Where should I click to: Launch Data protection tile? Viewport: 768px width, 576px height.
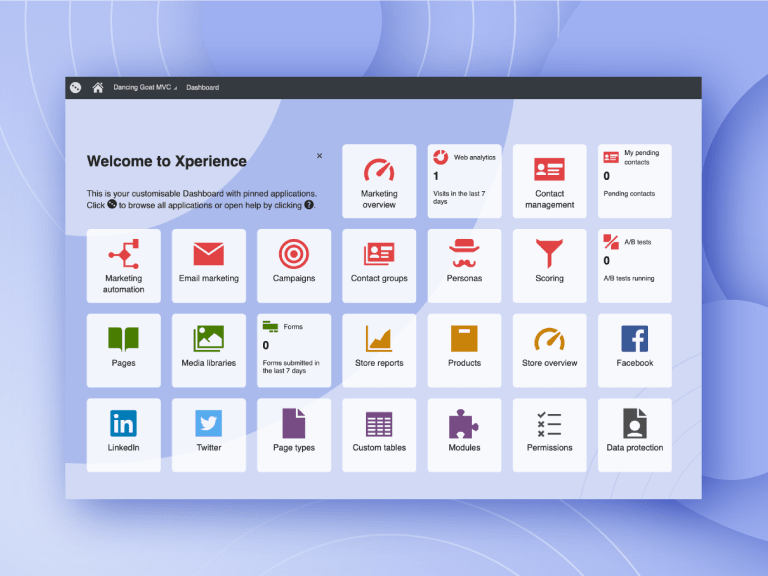635,435
